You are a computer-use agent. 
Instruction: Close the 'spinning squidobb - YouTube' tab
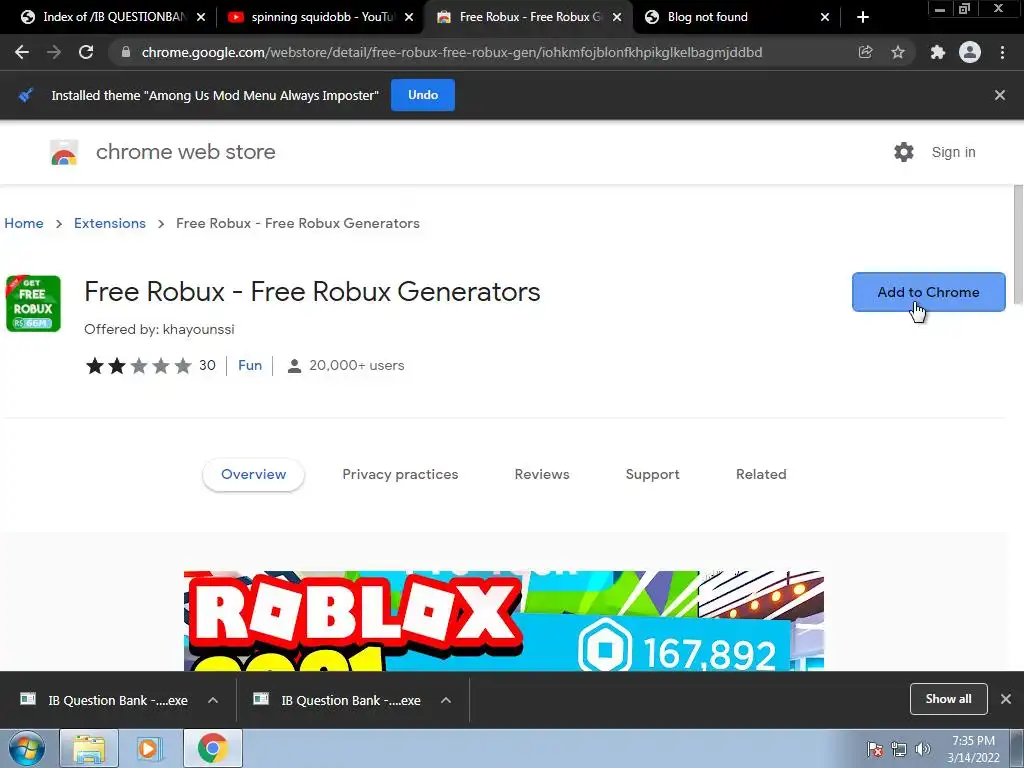click(x=409, y=17)
